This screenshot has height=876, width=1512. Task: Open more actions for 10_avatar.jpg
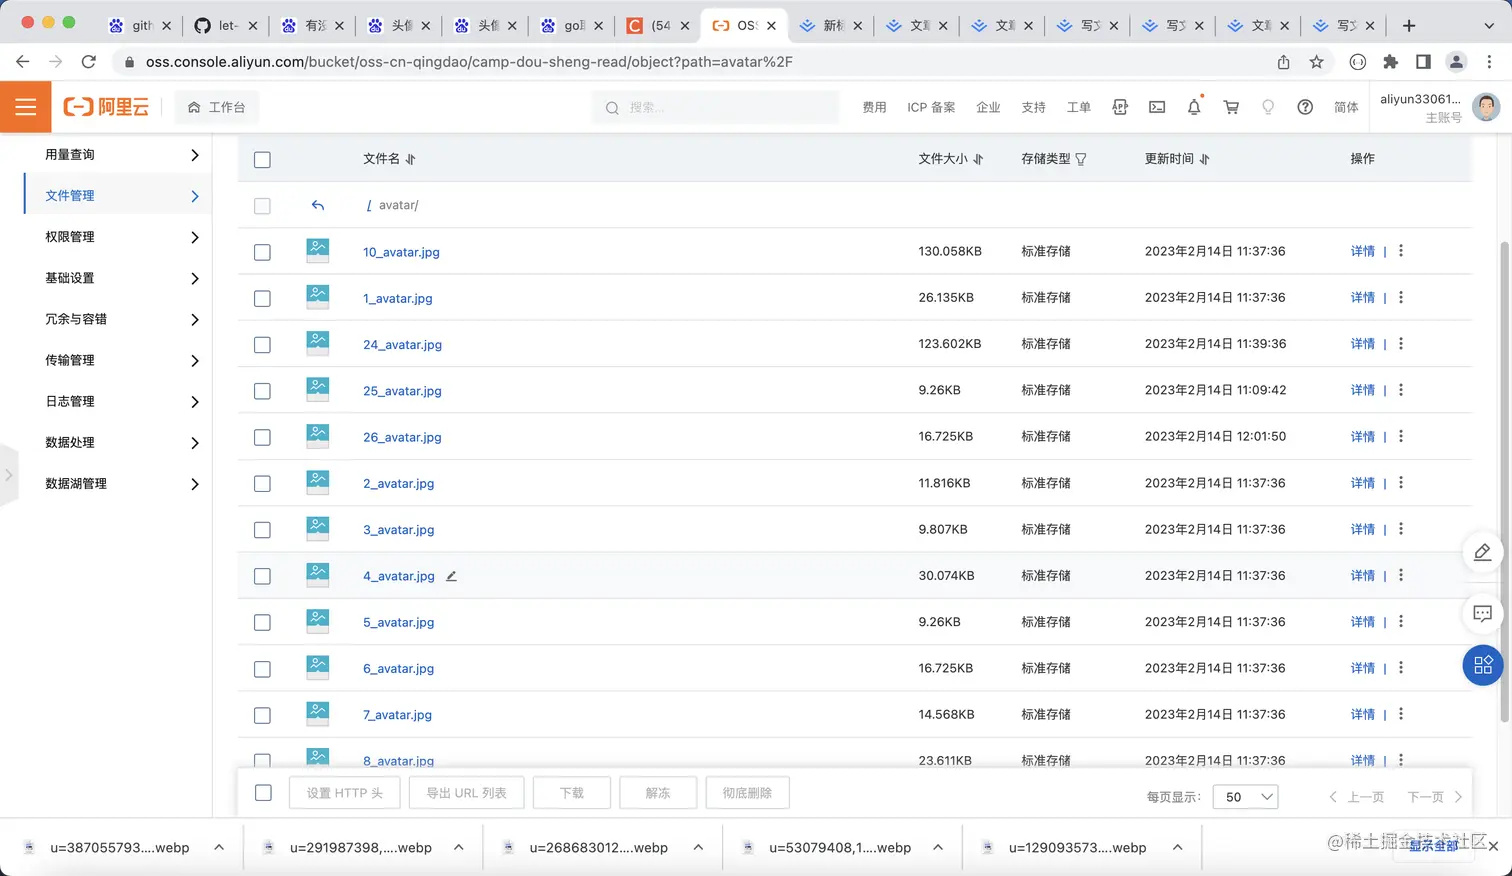(1401, 251)
